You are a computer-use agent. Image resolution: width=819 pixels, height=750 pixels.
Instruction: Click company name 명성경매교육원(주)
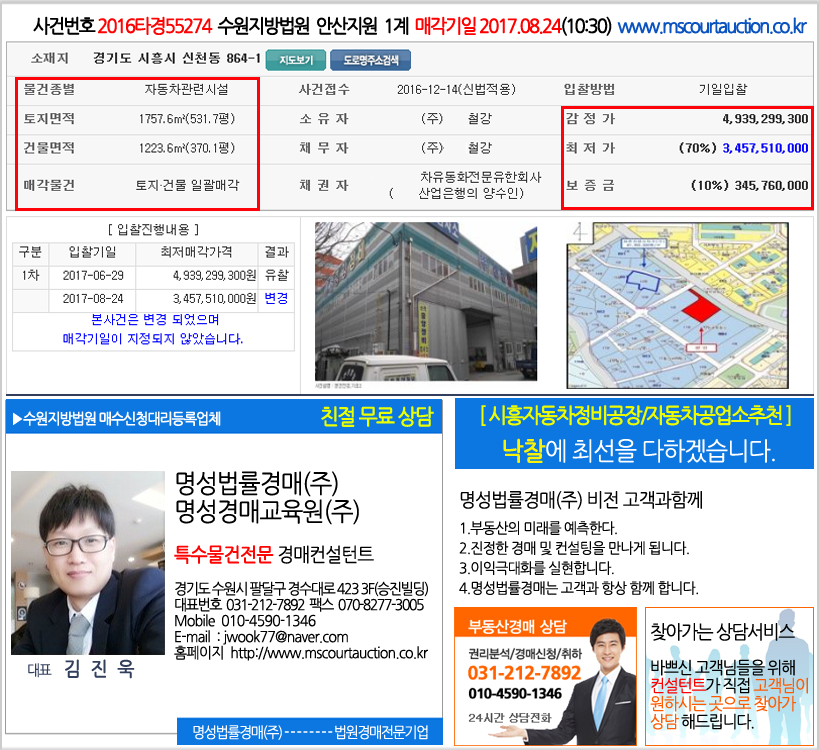267,512
